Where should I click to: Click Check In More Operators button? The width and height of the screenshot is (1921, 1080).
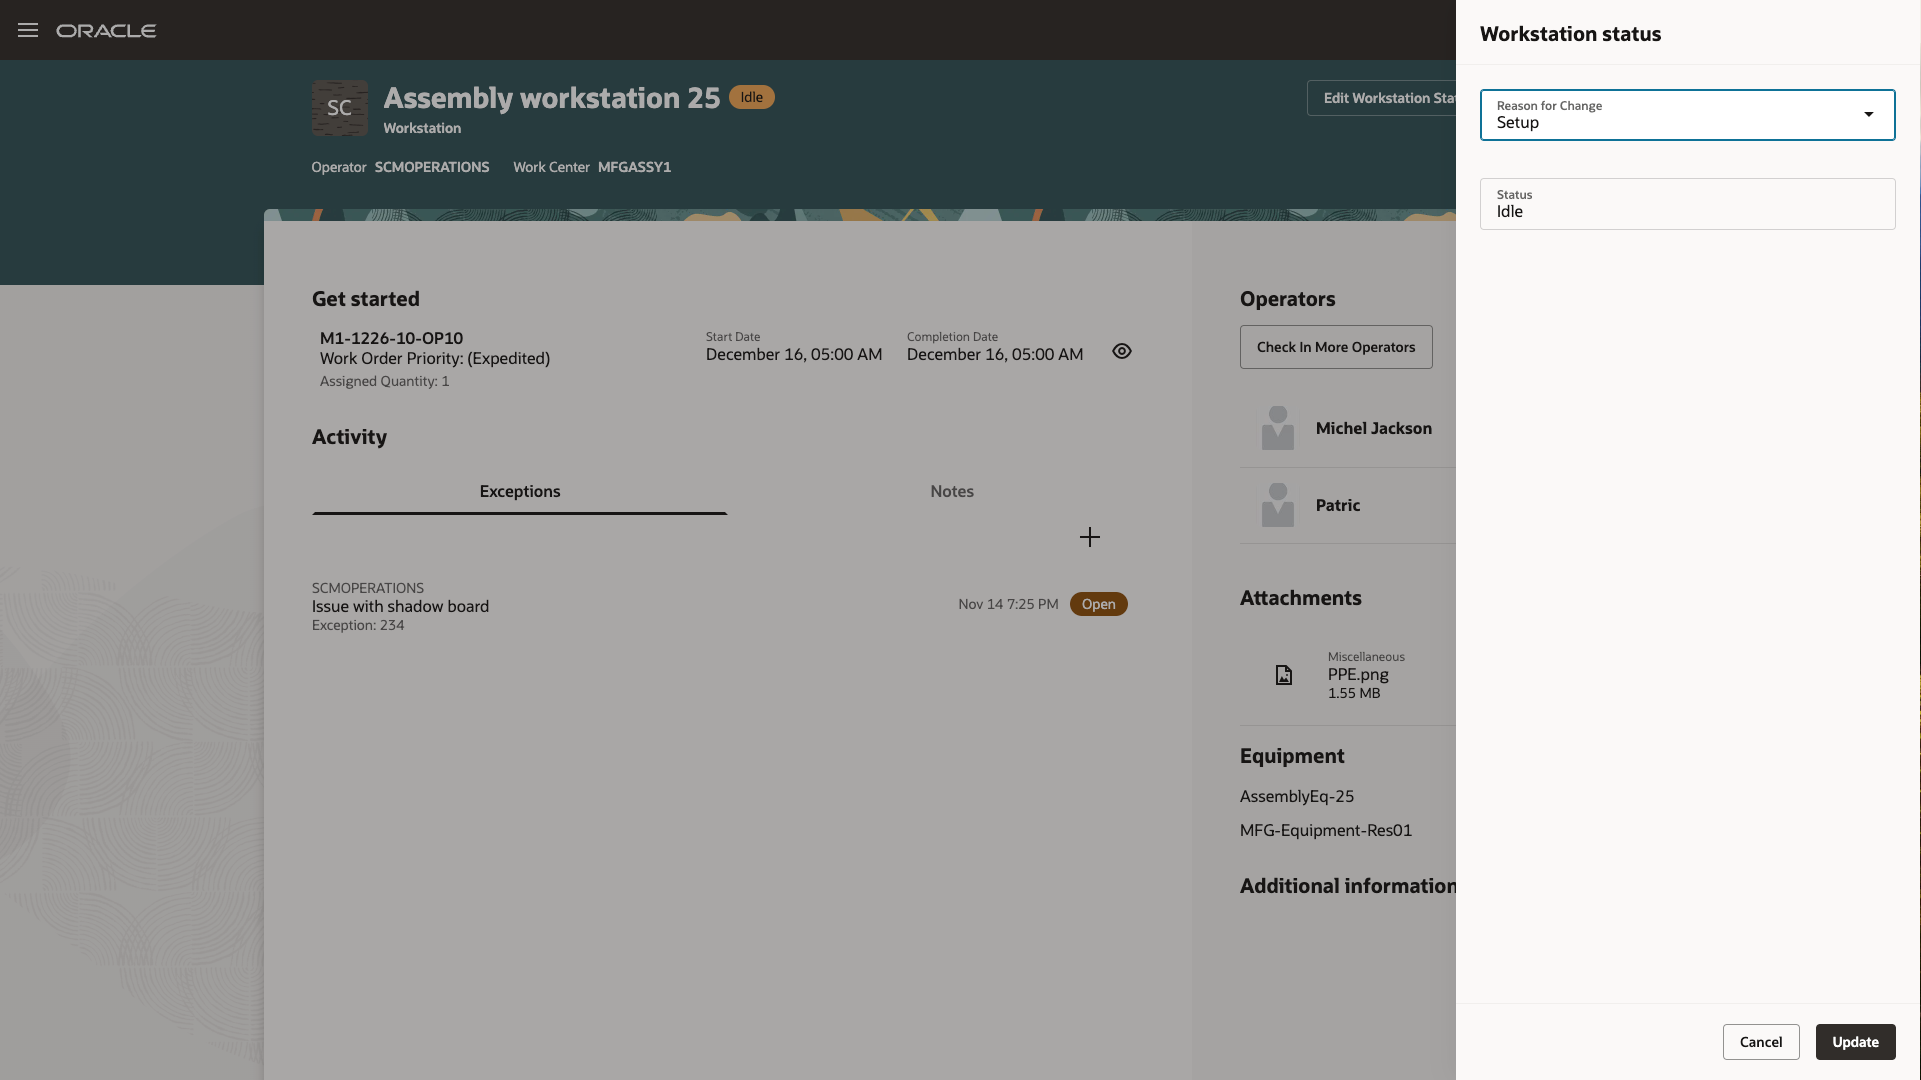click(x=1335, y=347)
